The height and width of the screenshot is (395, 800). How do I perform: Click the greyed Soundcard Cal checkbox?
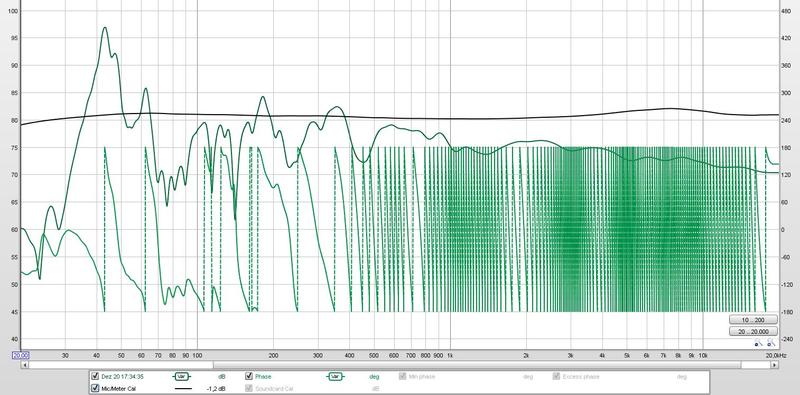click(249, 389)
